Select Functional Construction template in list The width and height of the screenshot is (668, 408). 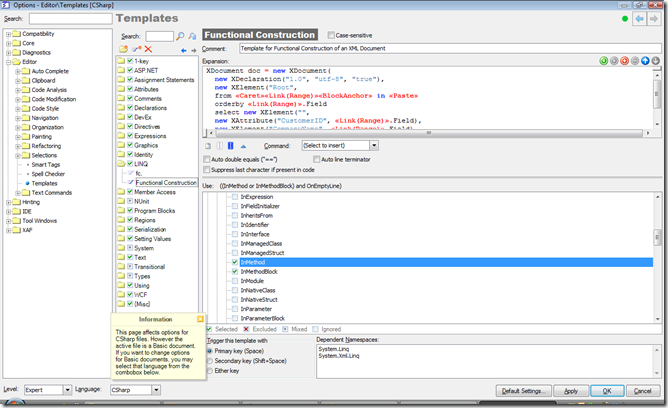tap(166, 183)
